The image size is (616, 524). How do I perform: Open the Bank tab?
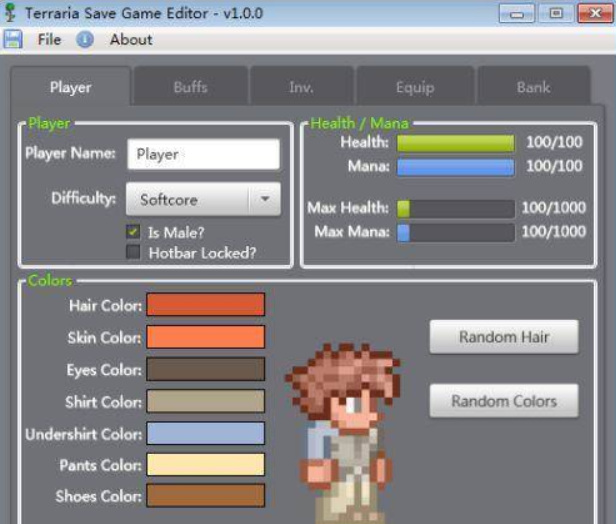pyautogui.click(x=533, y=87)
